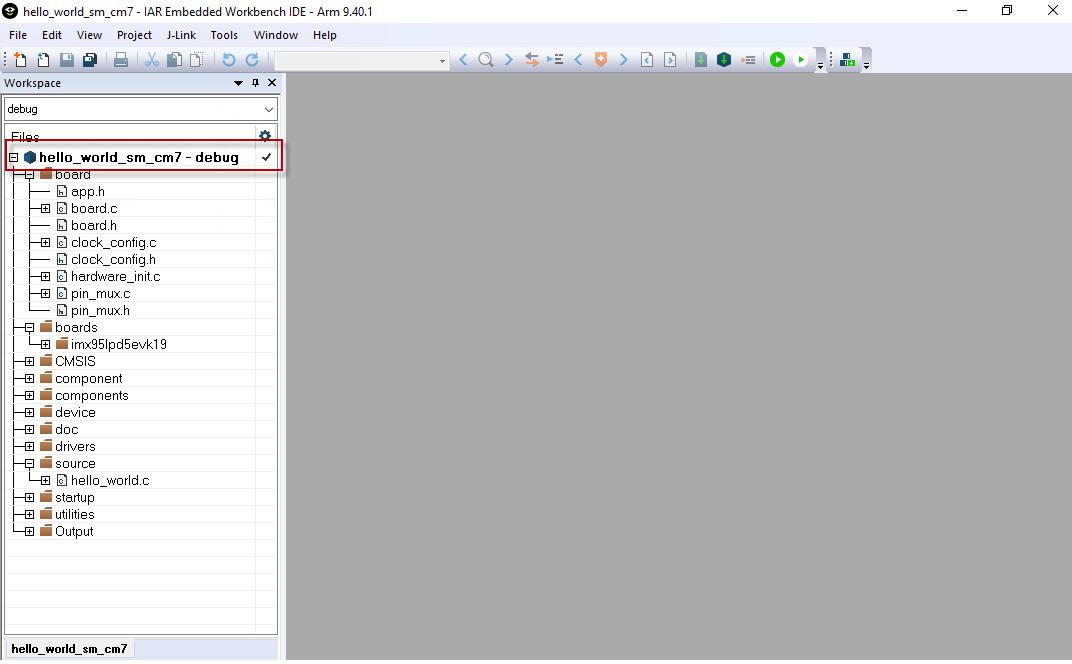Viewport: 1072px width, 664px height.
Task: Click the Toggle Bookmark icon
Action: click(x=601, y=60)
